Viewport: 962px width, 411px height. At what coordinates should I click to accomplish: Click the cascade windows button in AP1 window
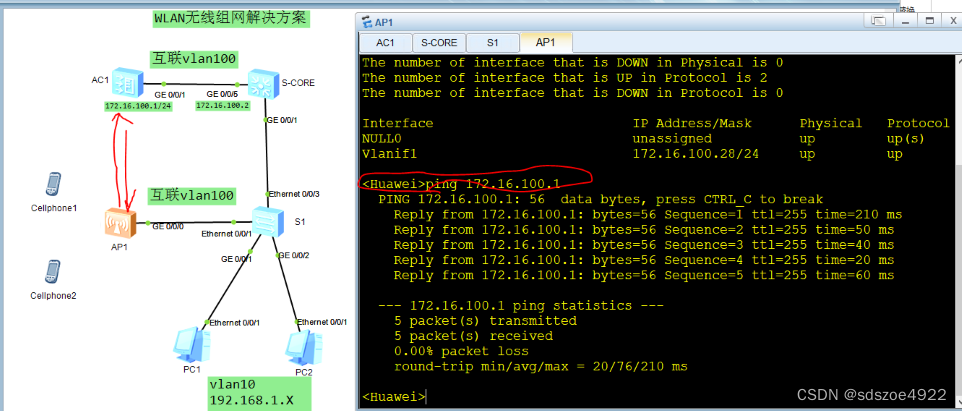pyautogui.click(x=879, y=20)
